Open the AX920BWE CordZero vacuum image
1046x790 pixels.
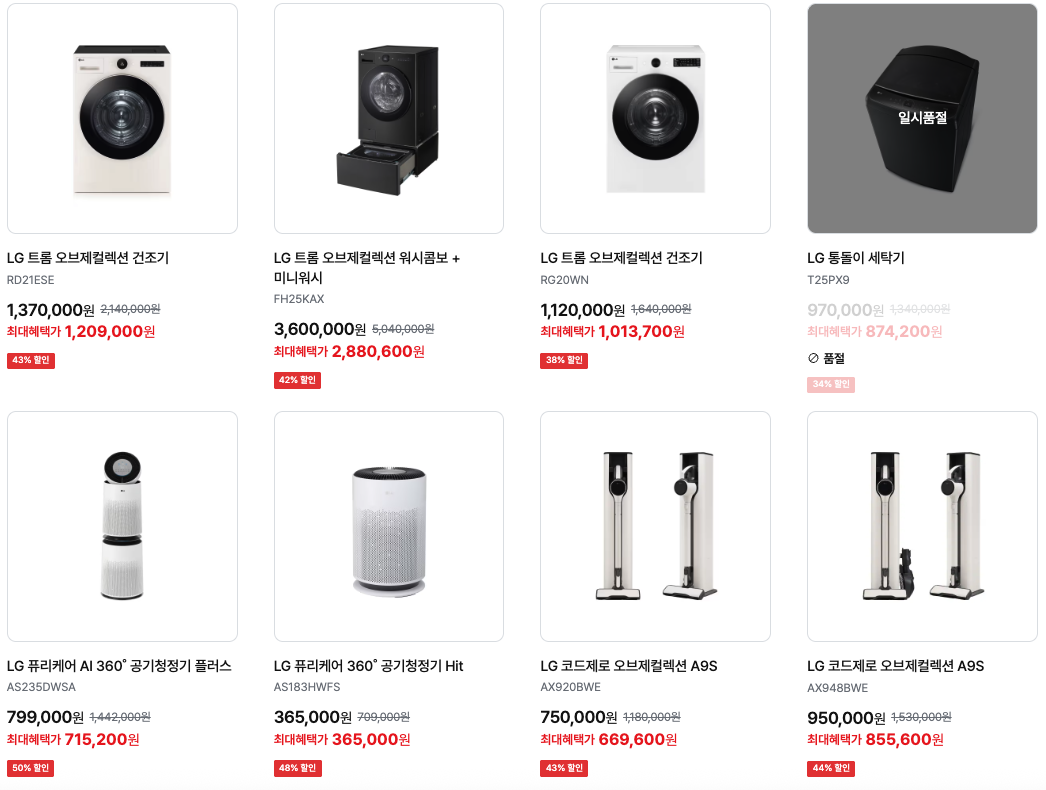click(655, 526)
